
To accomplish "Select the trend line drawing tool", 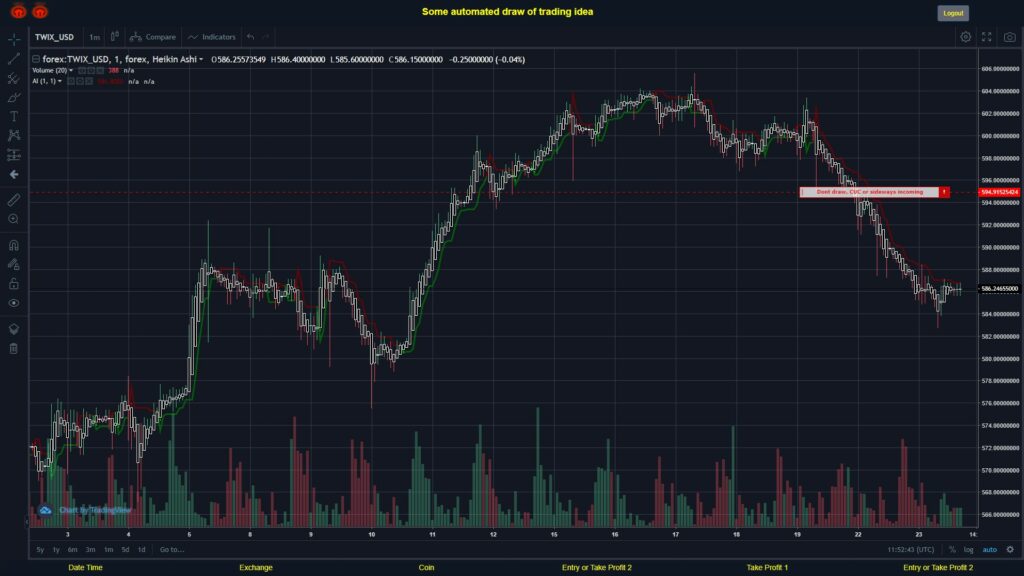I will coord(14,59).
